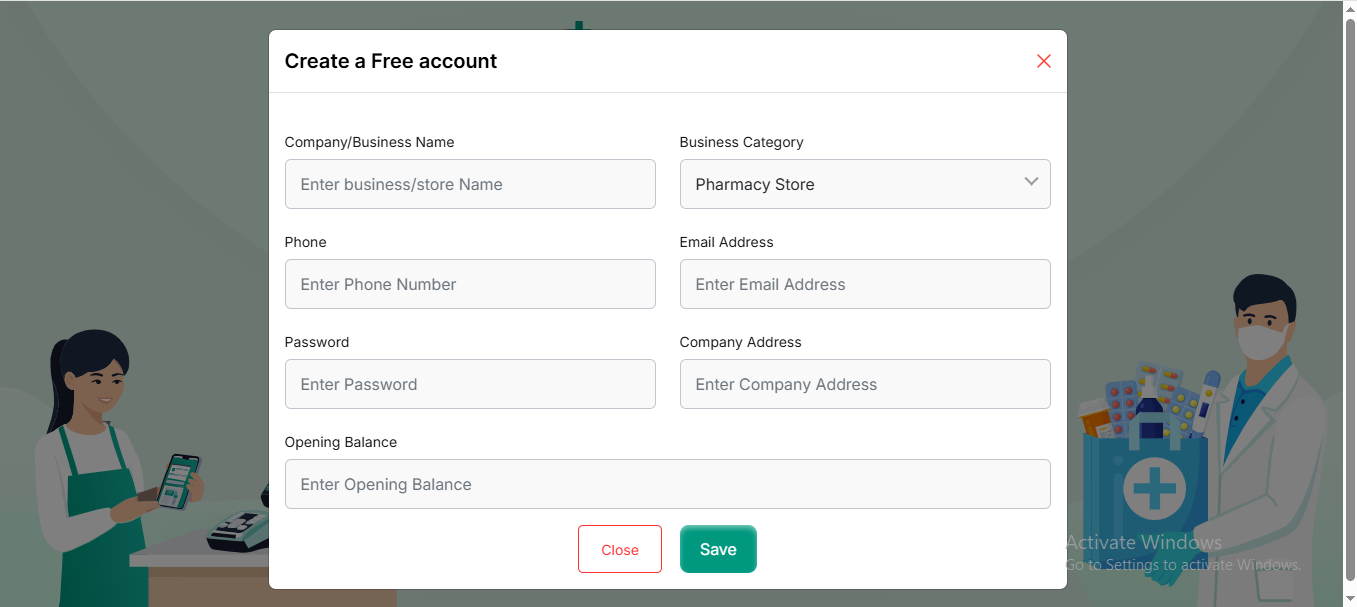Viewport: 1357px width, 607px height.
Task: Focus the Company/Business Name input field
Action: pyautogui.click(x=470, y=184)
